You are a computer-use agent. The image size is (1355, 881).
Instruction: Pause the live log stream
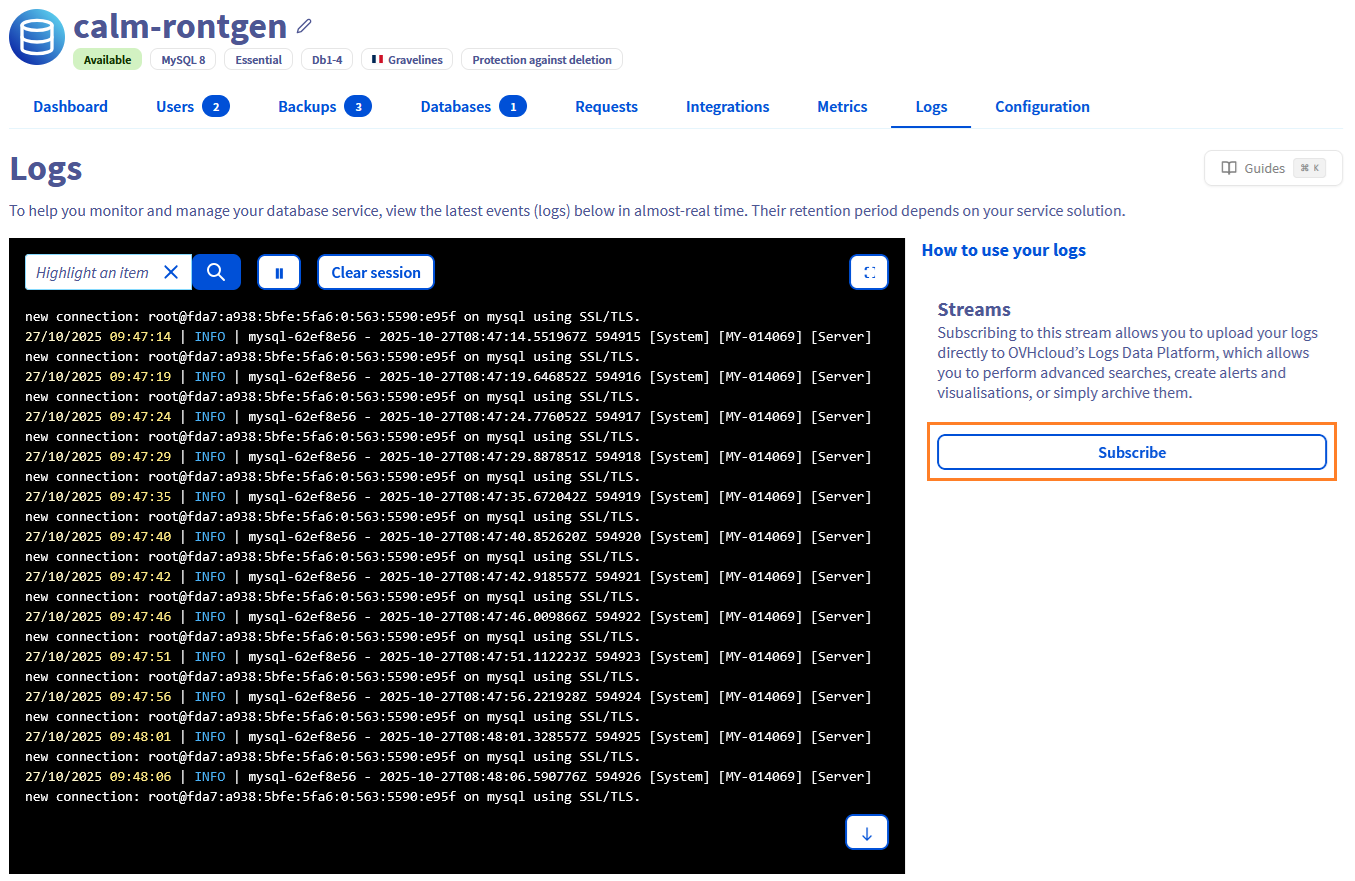[278, 271]
